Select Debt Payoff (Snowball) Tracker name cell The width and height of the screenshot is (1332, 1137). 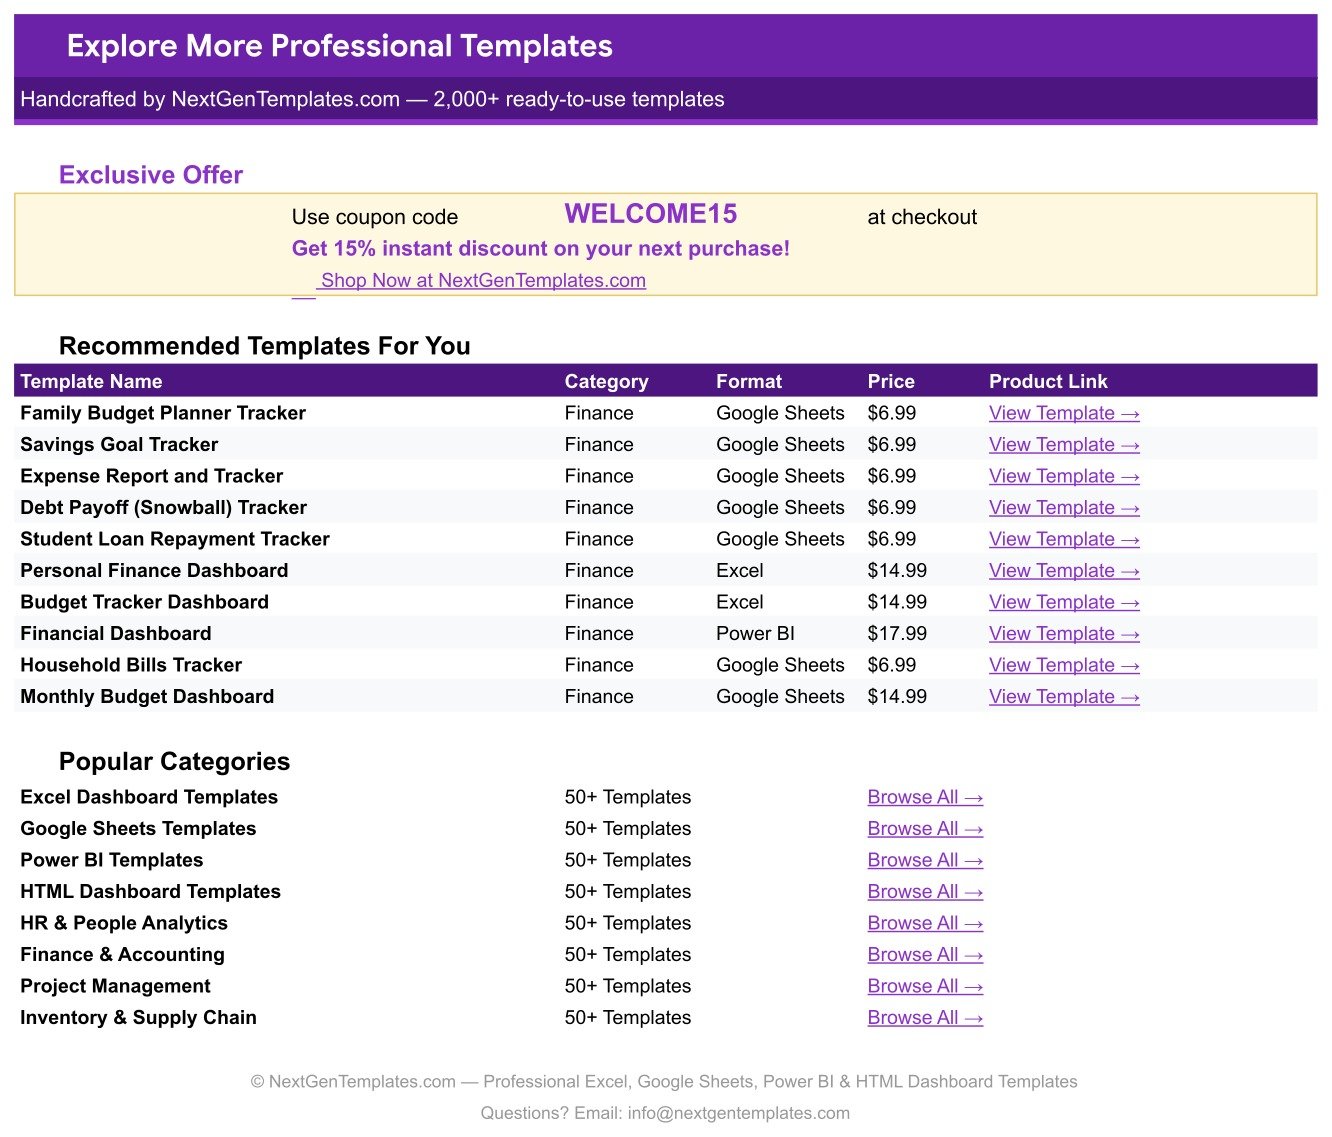[163, 508]
